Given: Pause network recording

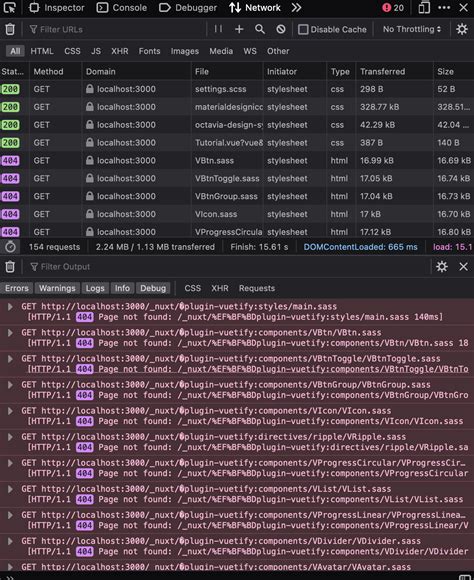Looking at the screenshot, I should 218,29.
